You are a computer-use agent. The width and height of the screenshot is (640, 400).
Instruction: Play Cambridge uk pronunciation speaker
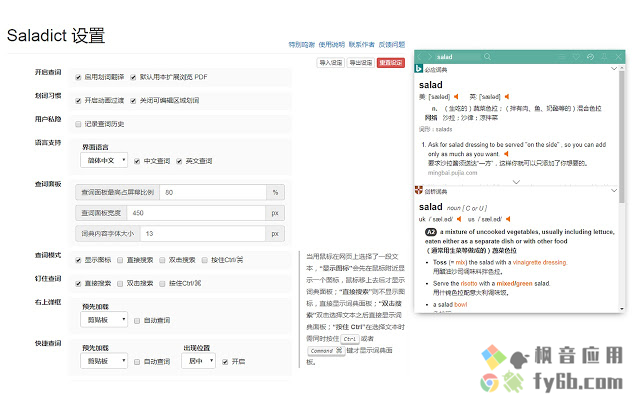[x=459, y=219]
